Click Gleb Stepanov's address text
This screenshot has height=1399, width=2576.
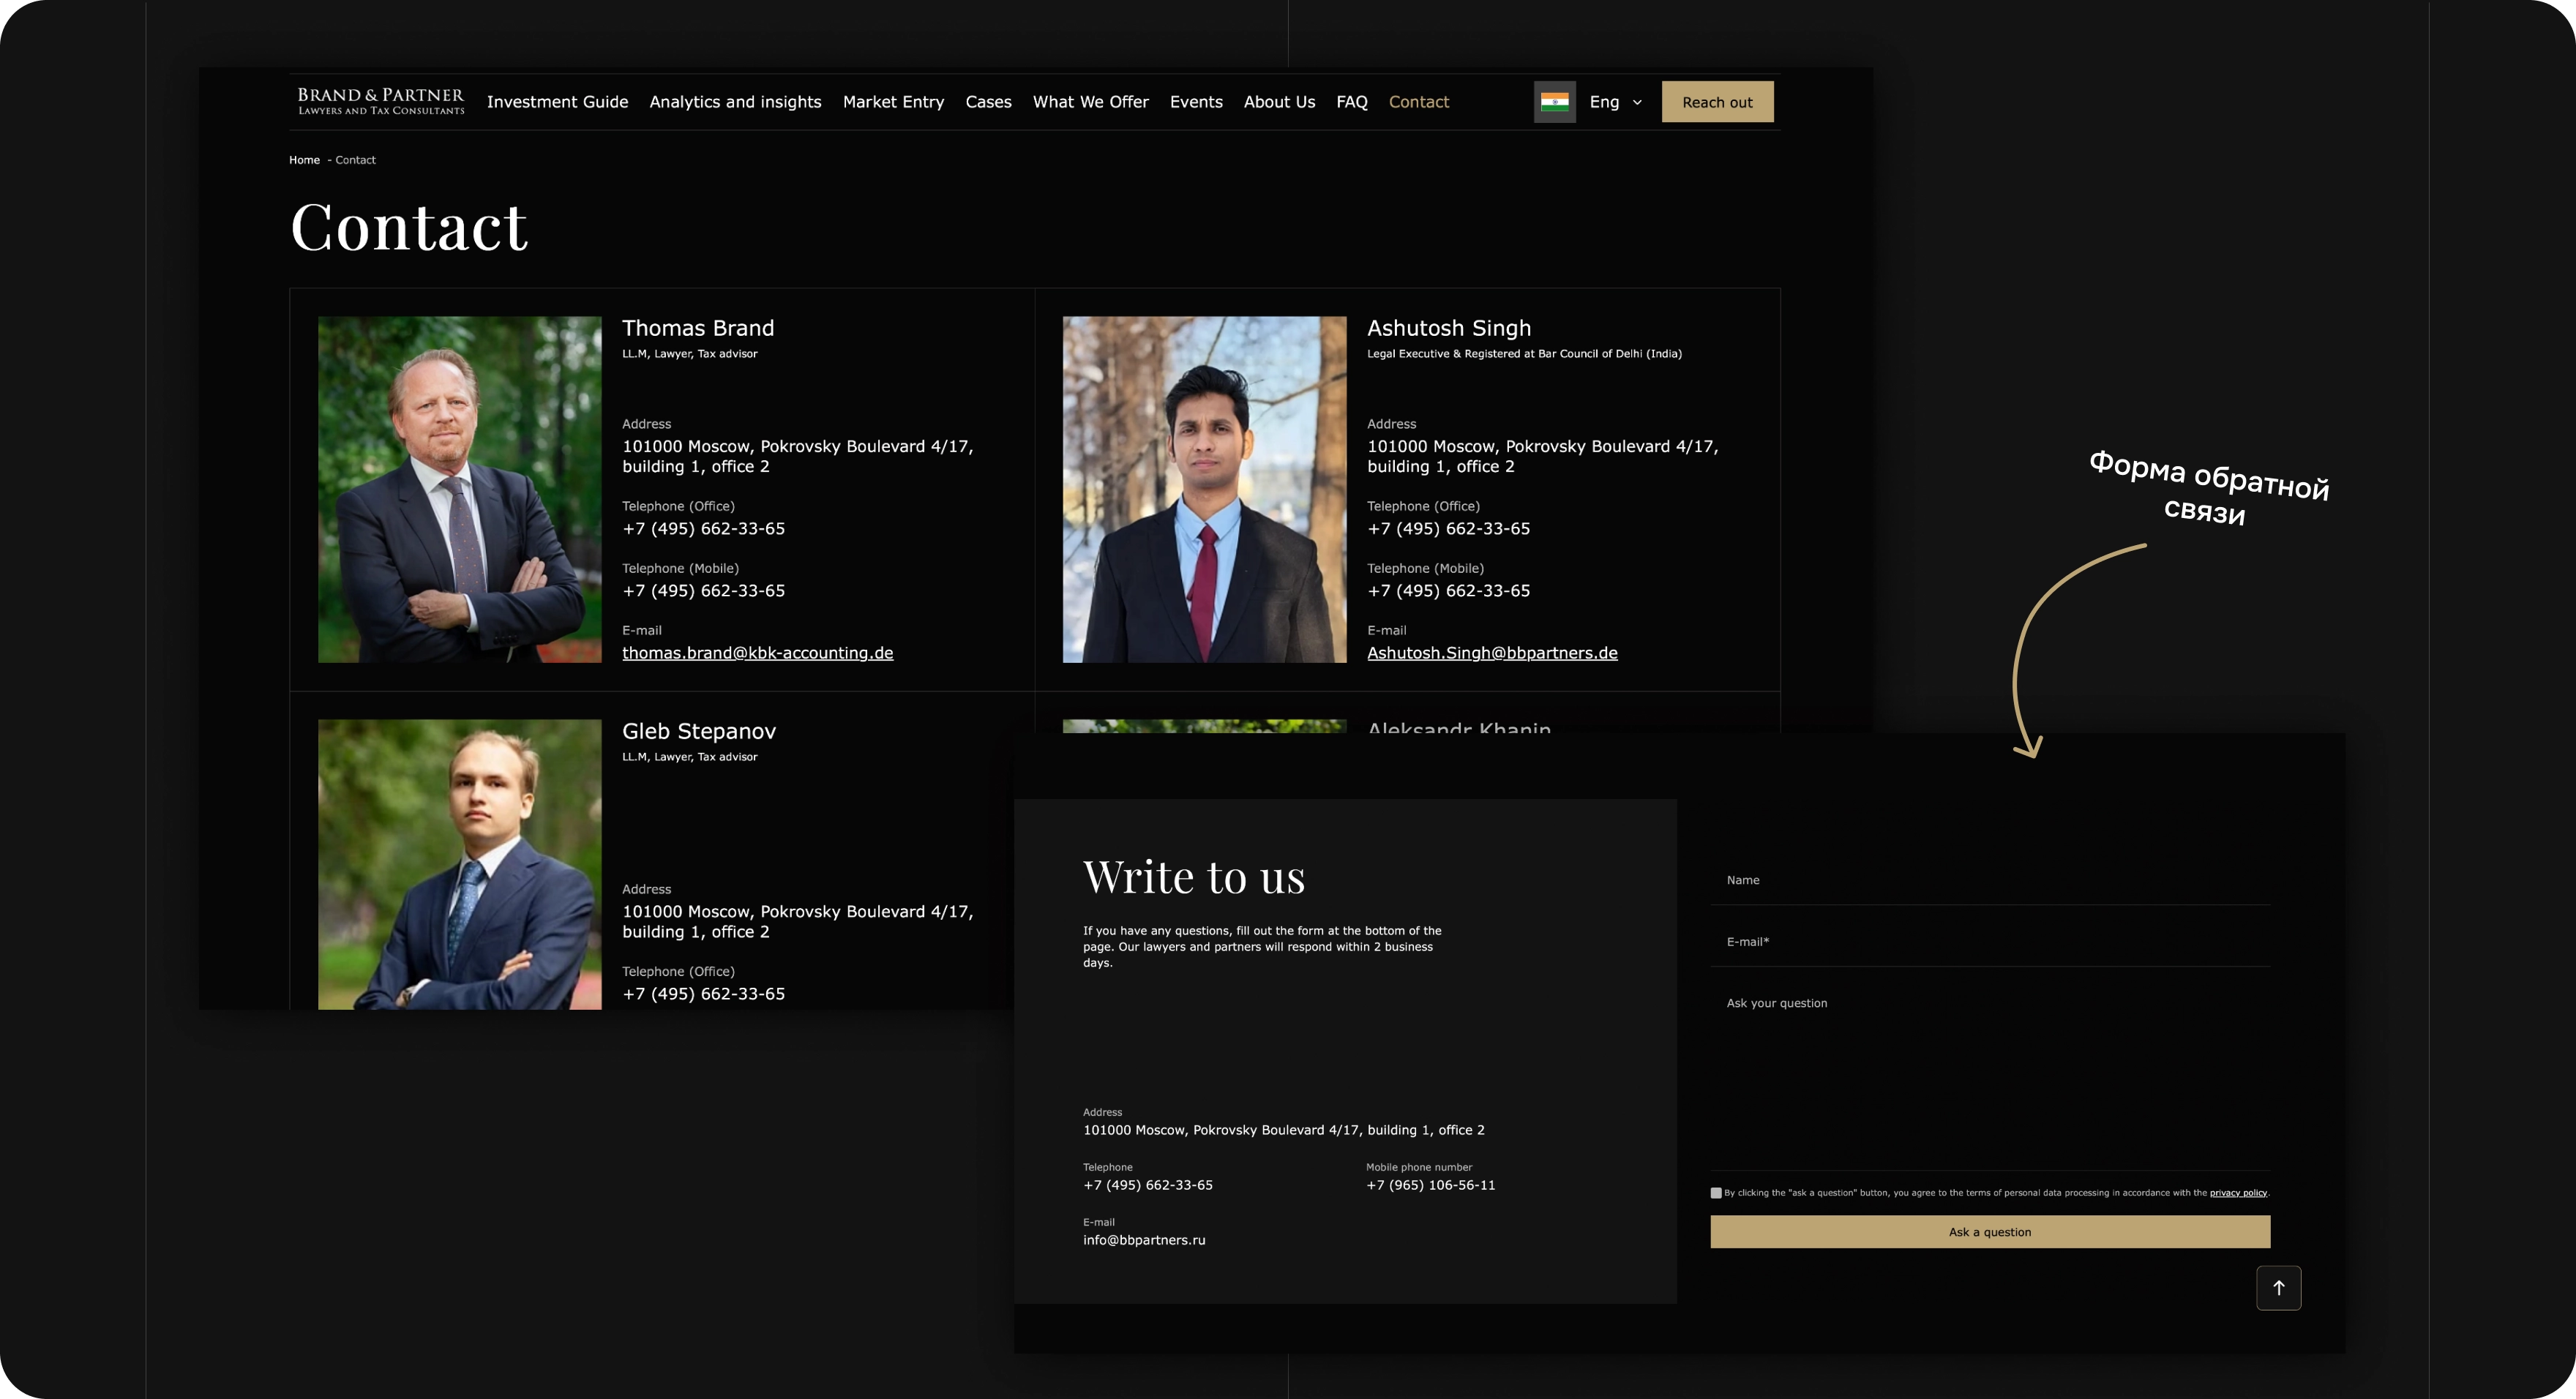click(x=797, y=922)
